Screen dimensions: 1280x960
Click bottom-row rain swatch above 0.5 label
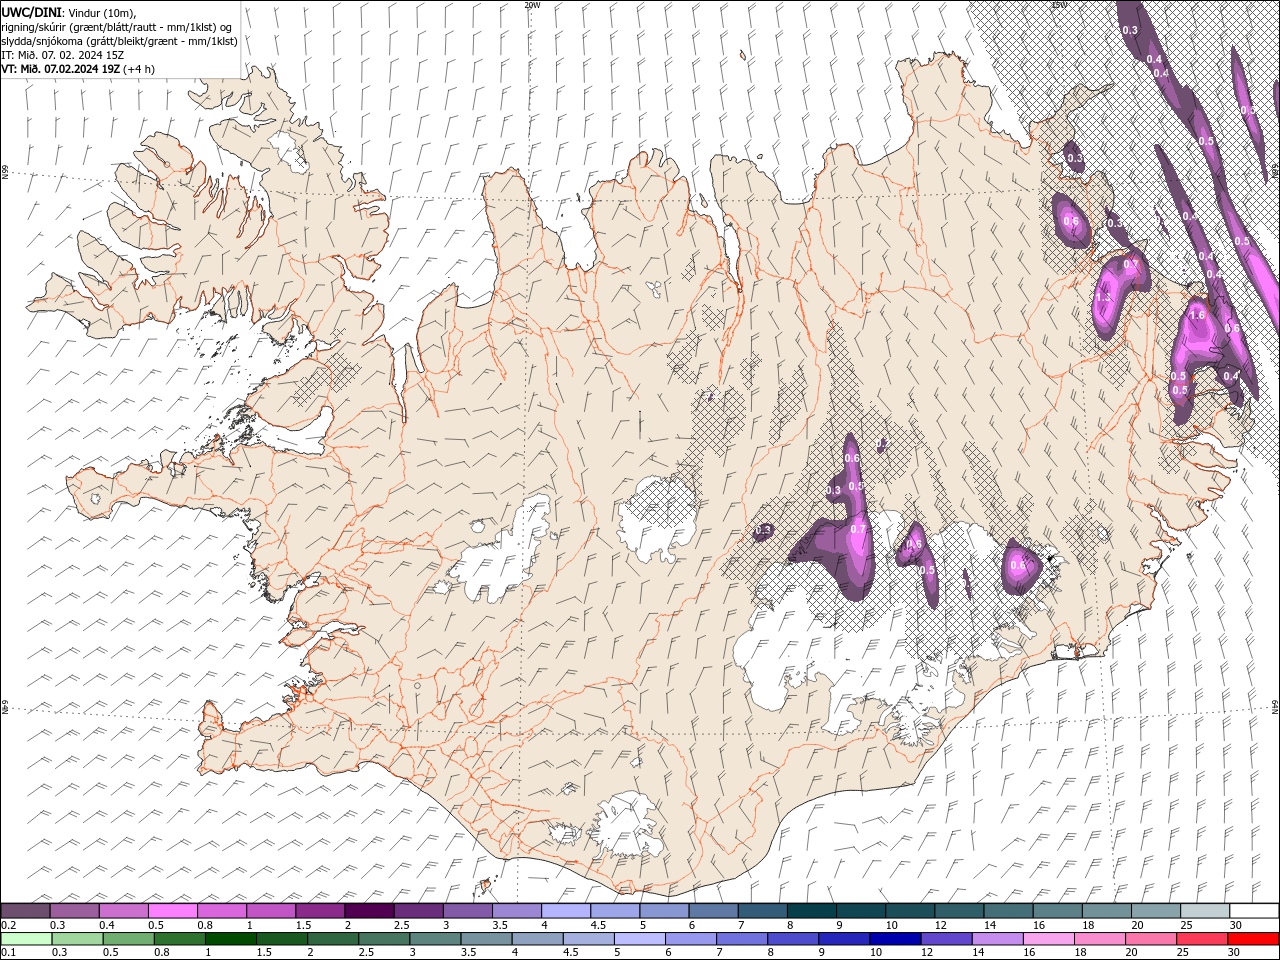[x=128, y=939]
